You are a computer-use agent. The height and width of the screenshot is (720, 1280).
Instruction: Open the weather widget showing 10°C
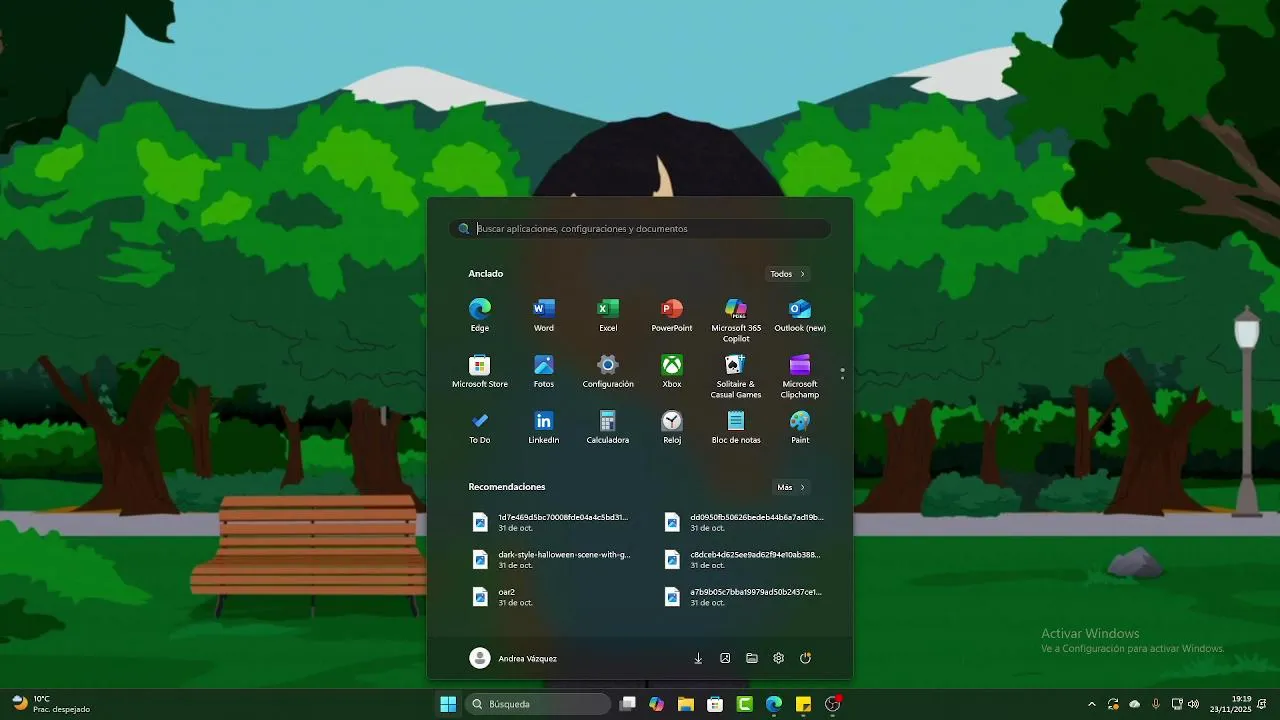click(x=51, y=704)
